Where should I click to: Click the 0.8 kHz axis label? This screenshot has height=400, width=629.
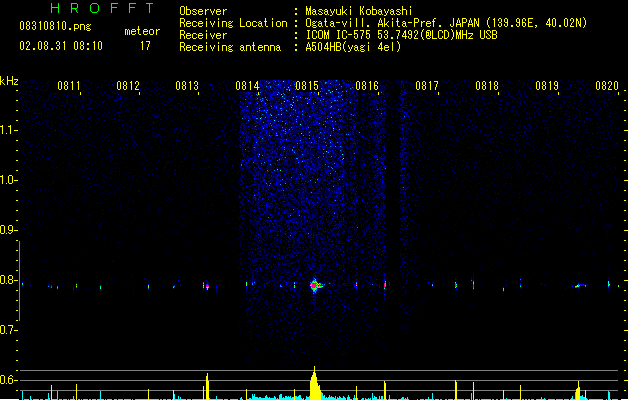point(8,280)
